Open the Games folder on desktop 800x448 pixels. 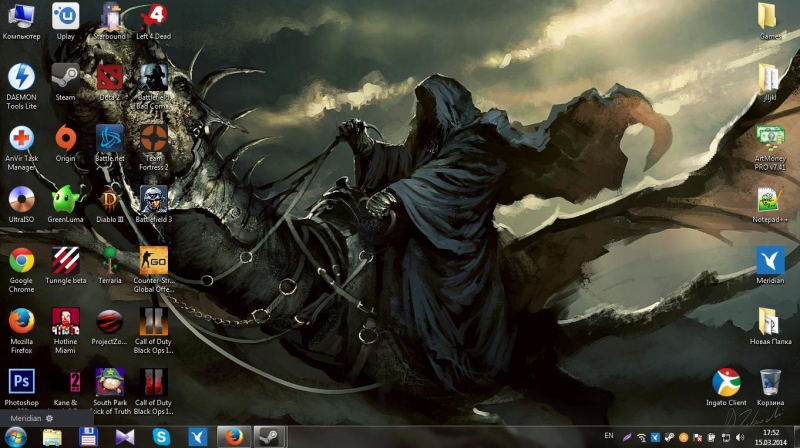click(x=769, y=21)
